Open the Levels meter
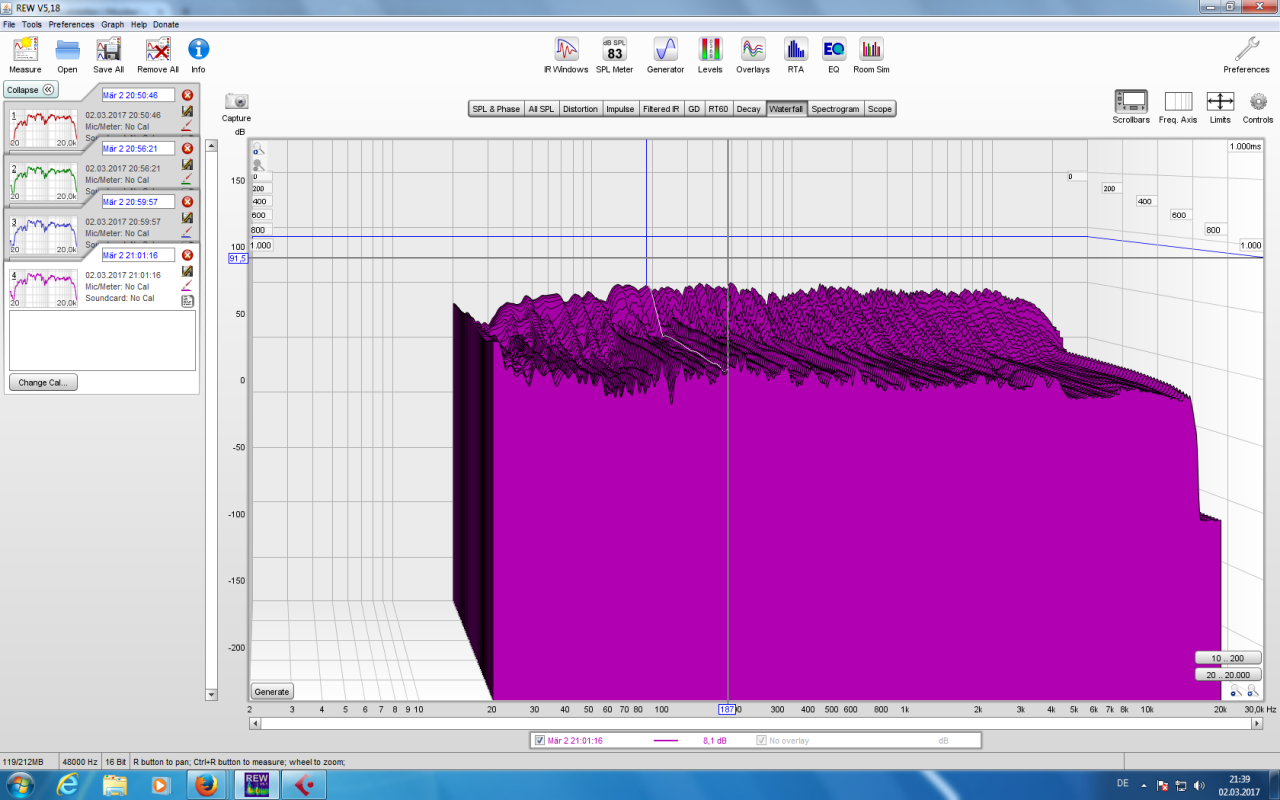The height and width of the screenshot is (800, 1280). point(710,49)
